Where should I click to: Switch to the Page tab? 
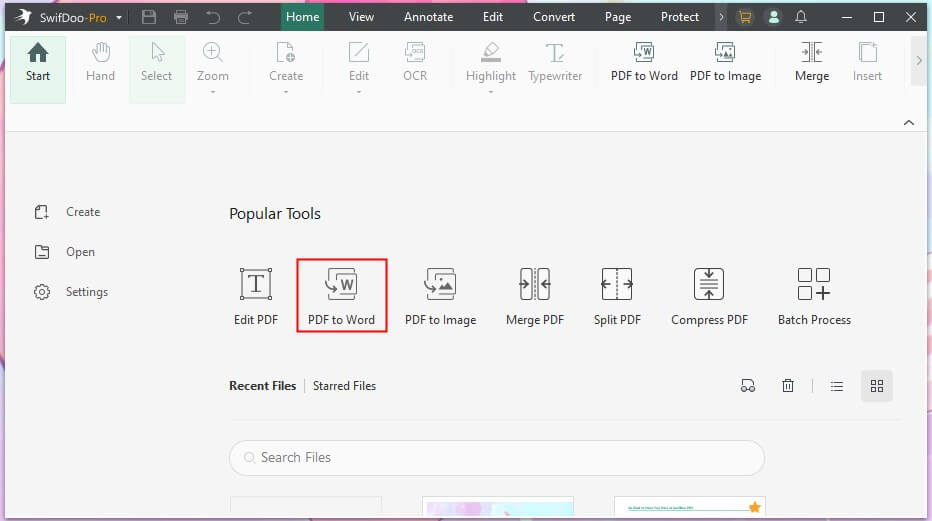pyautogui.click(x=618, y=17)
